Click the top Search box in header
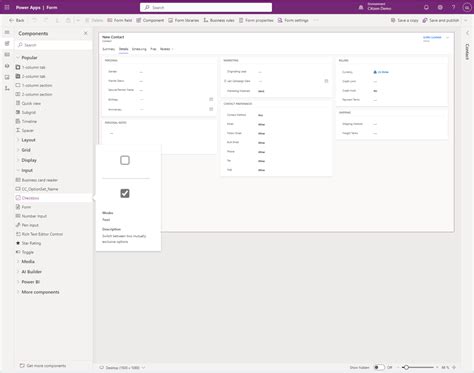The width and height of the screenshot is (474, 373). [206, 7]
